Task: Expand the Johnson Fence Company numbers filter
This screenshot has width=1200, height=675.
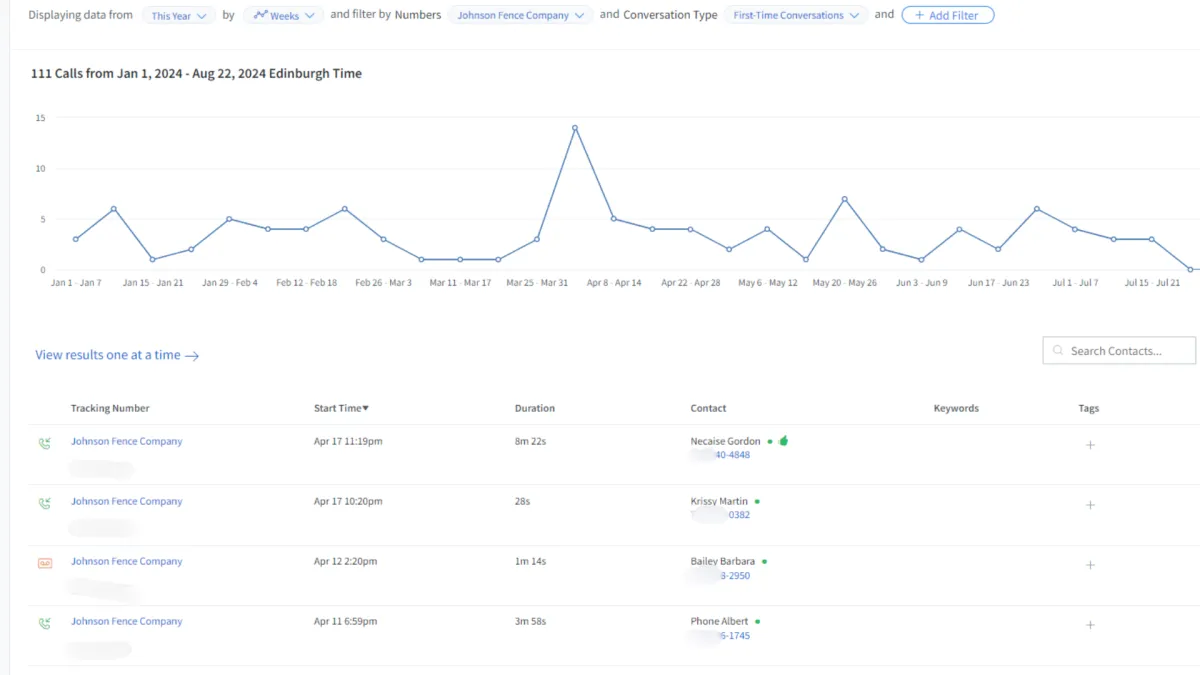Action: (520, 16)
